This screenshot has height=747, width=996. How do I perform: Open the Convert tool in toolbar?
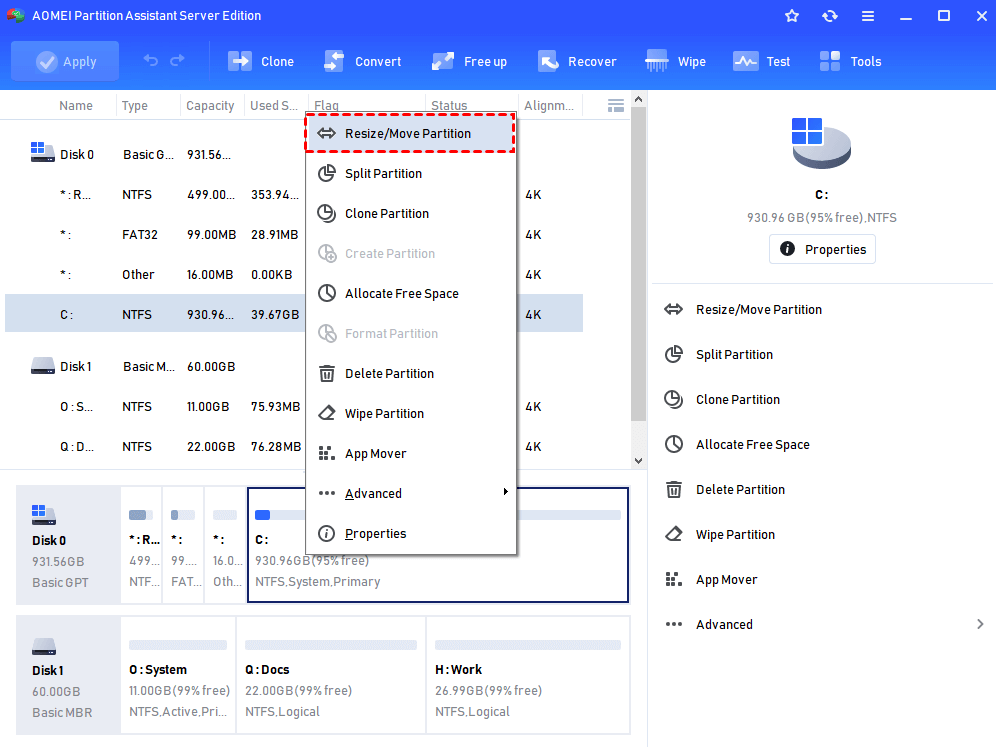(x=335, y=61)
